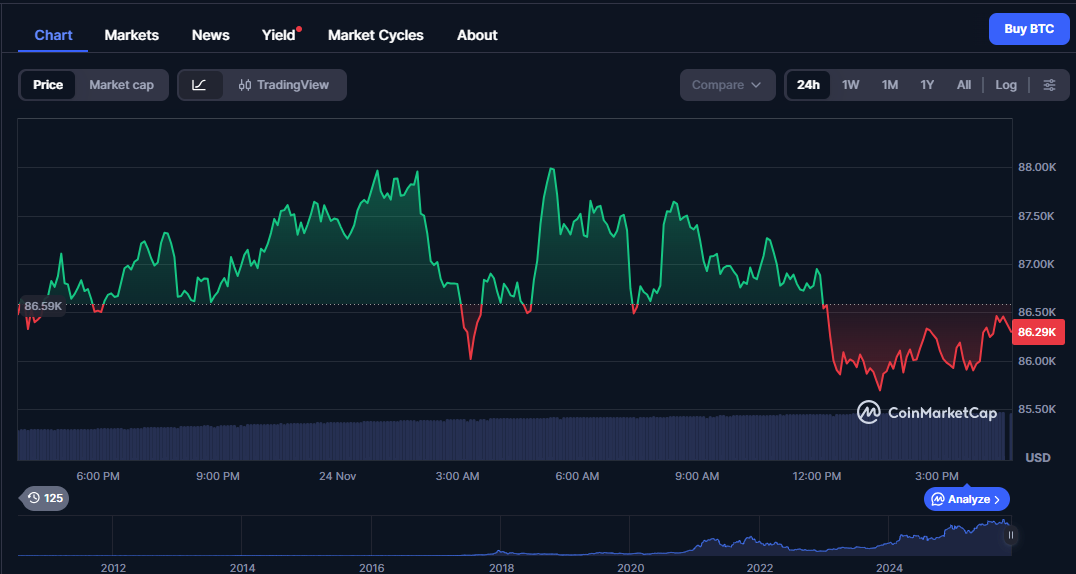The image size is (1076, 574).
Task: Click the history clock 125 badge
Action: click(45, 498)
